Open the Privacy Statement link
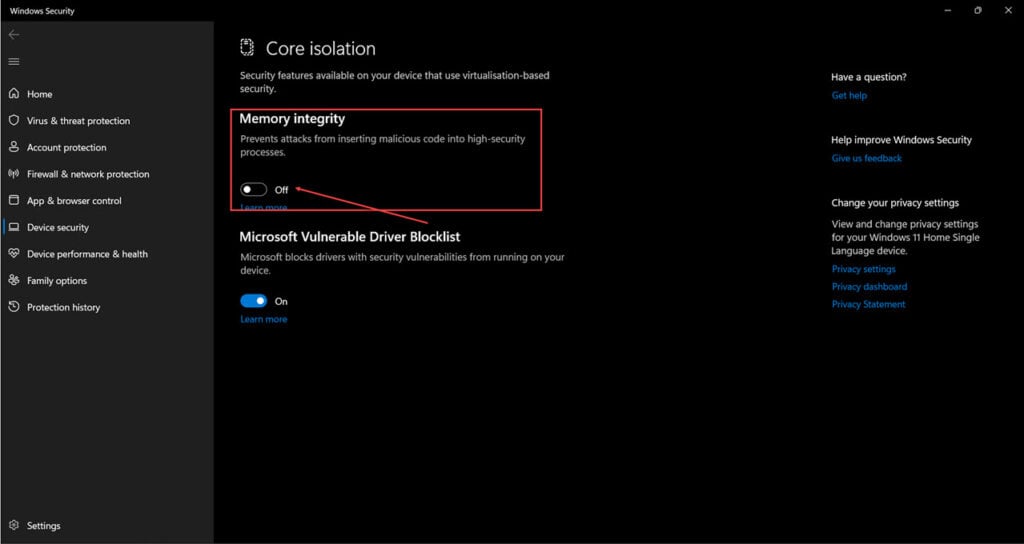This screenshot has width=1024, height=544. coord(869,304)
